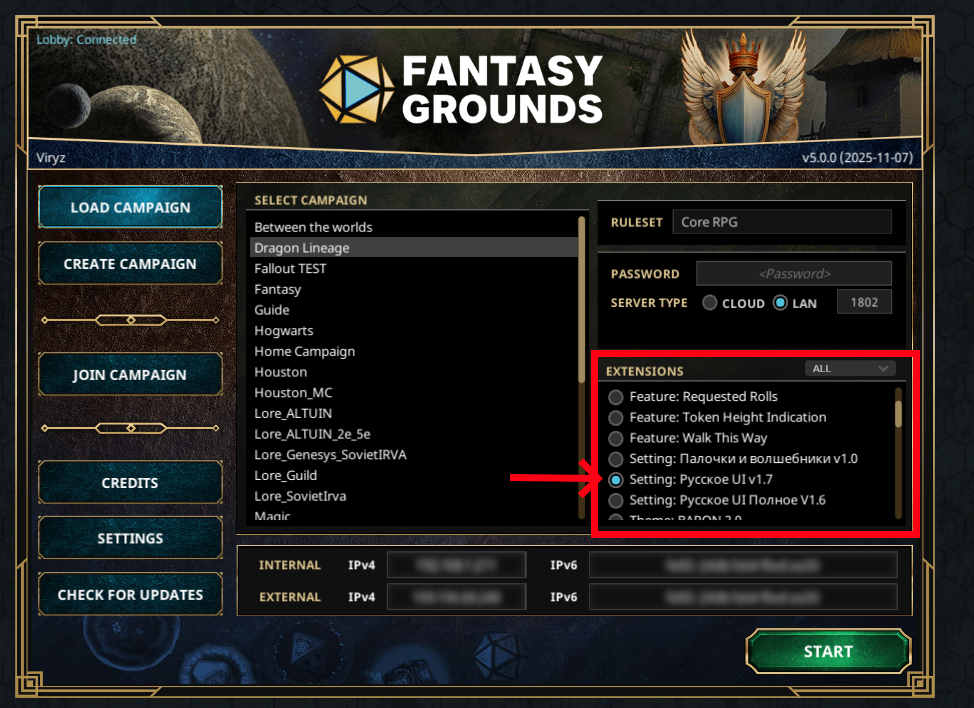Select the LAN server type option
Screen dimensions: 974x708
pos(780,303)
